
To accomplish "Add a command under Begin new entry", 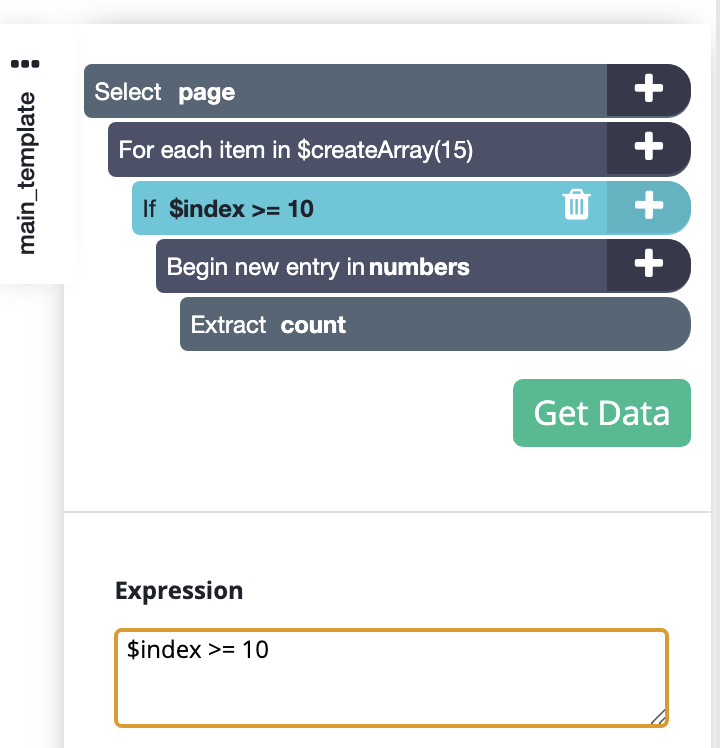I will click(649, 265).
